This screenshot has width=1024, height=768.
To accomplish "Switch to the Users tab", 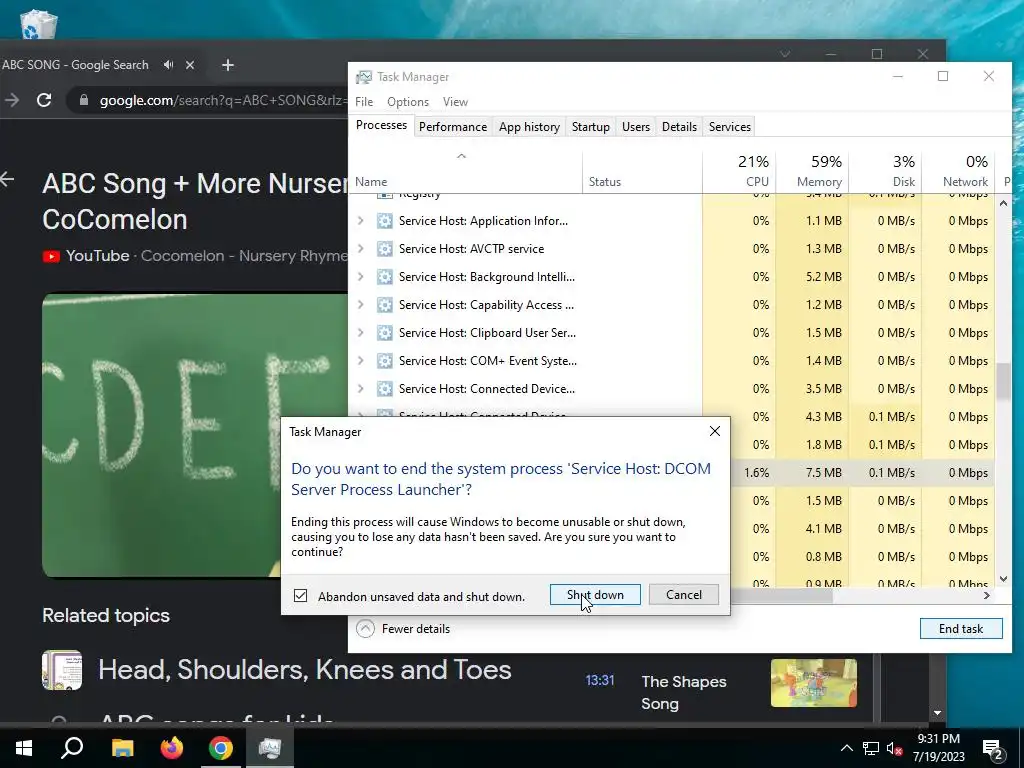I will click(635, 127).
